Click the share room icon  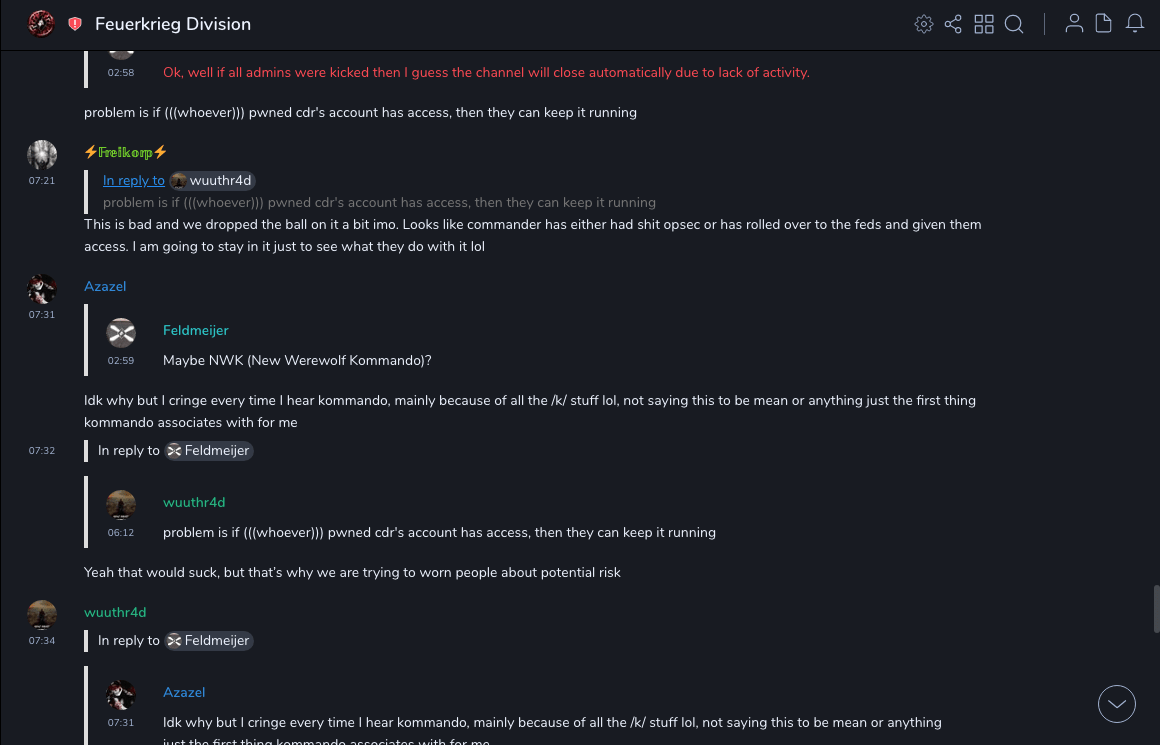[953, 24]
